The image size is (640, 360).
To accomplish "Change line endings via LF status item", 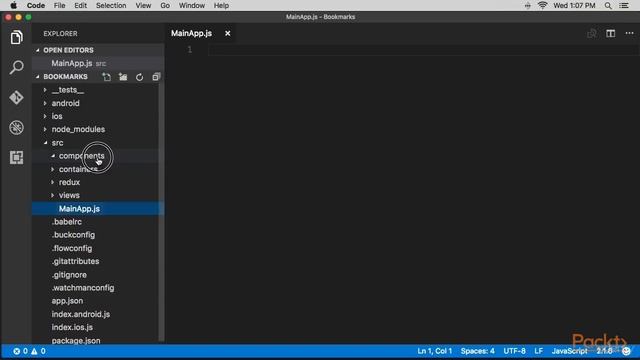I will (x=539, y=351).
